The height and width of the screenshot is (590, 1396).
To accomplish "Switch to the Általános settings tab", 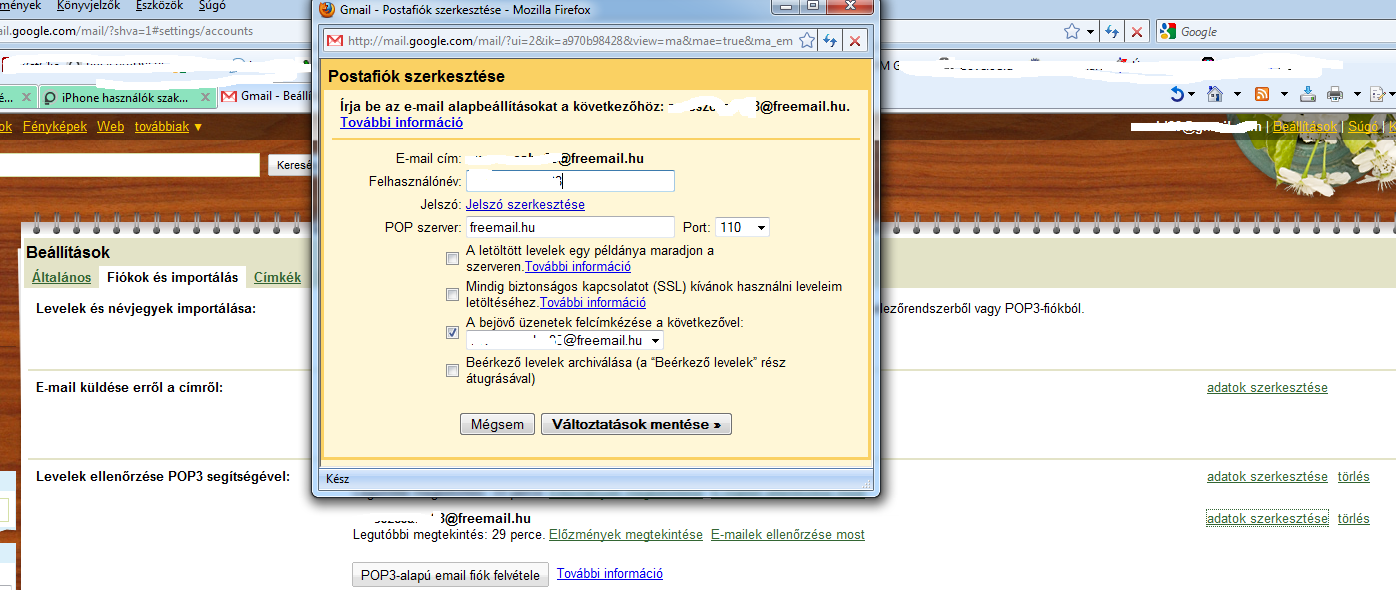I will 61,277.
